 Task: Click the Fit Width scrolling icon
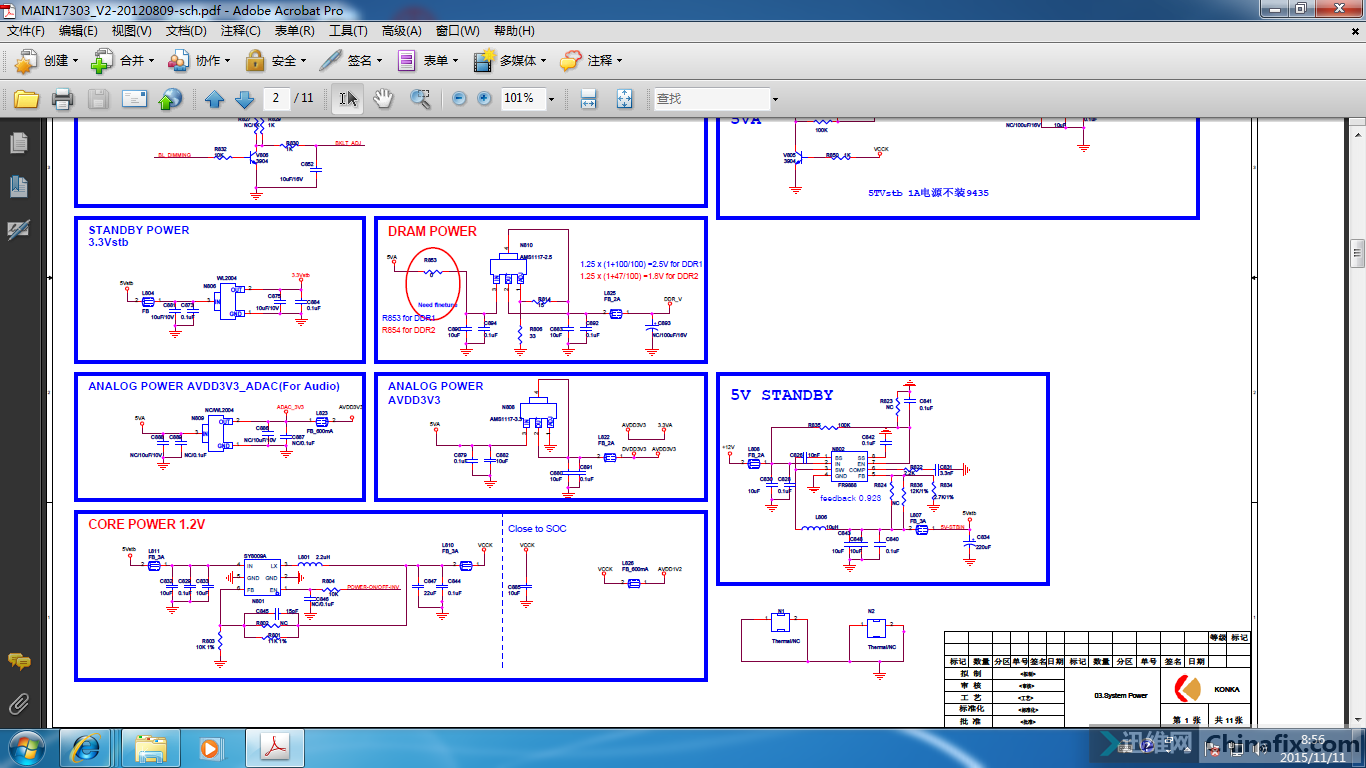tap(589, 99)
